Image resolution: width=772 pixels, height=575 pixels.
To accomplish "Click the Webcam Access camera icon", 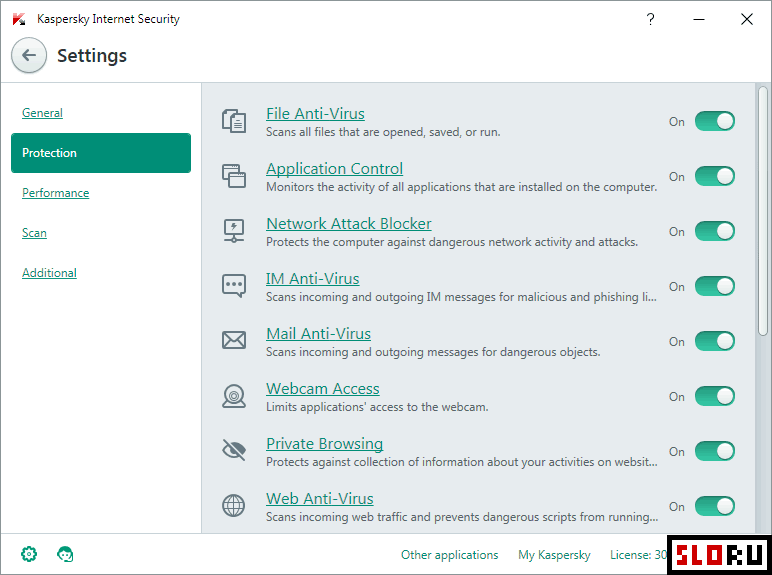I will (x=234, y=396).
